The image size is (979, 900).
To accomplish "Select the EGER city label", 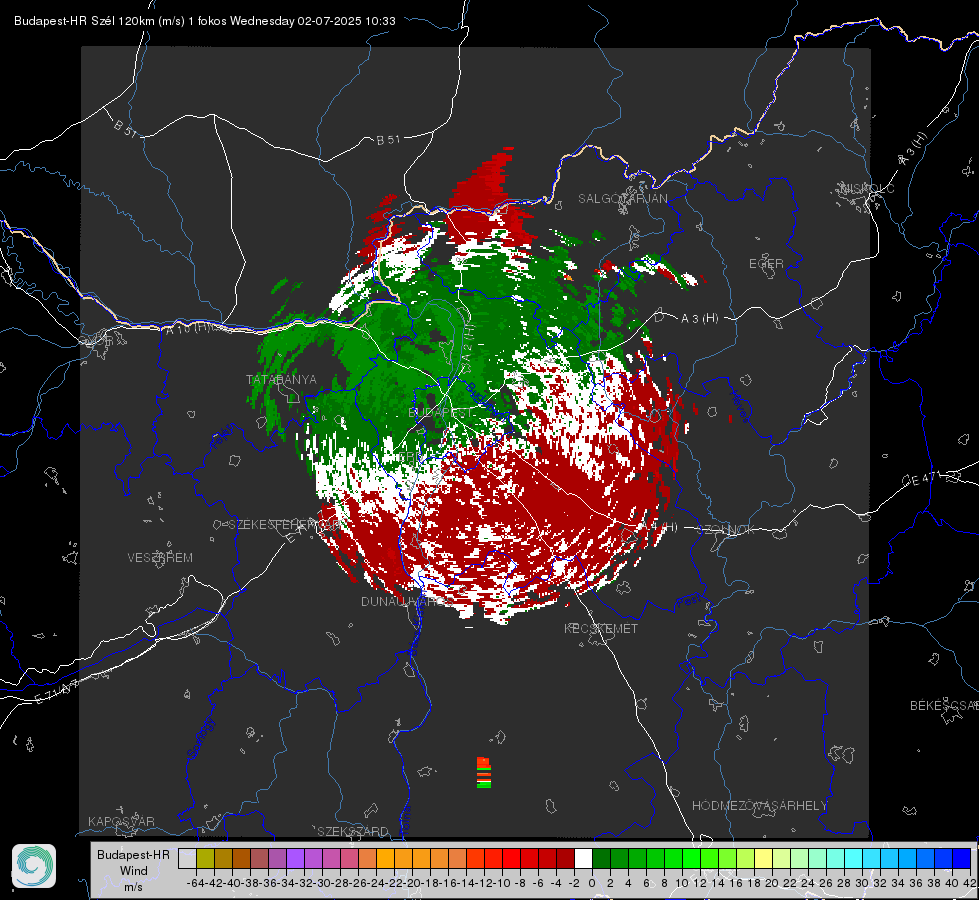I will click(766, 264).
